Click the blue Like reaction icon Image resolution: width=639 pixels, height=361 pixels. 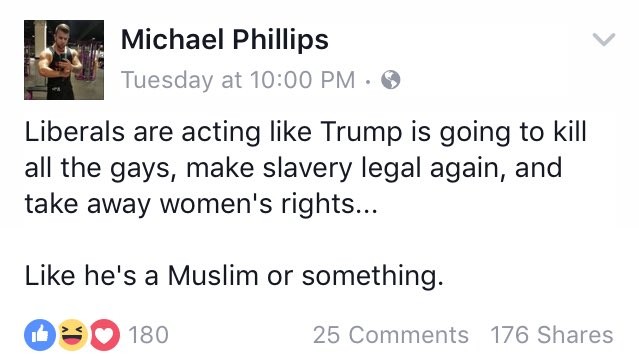[x=40, y=335]
